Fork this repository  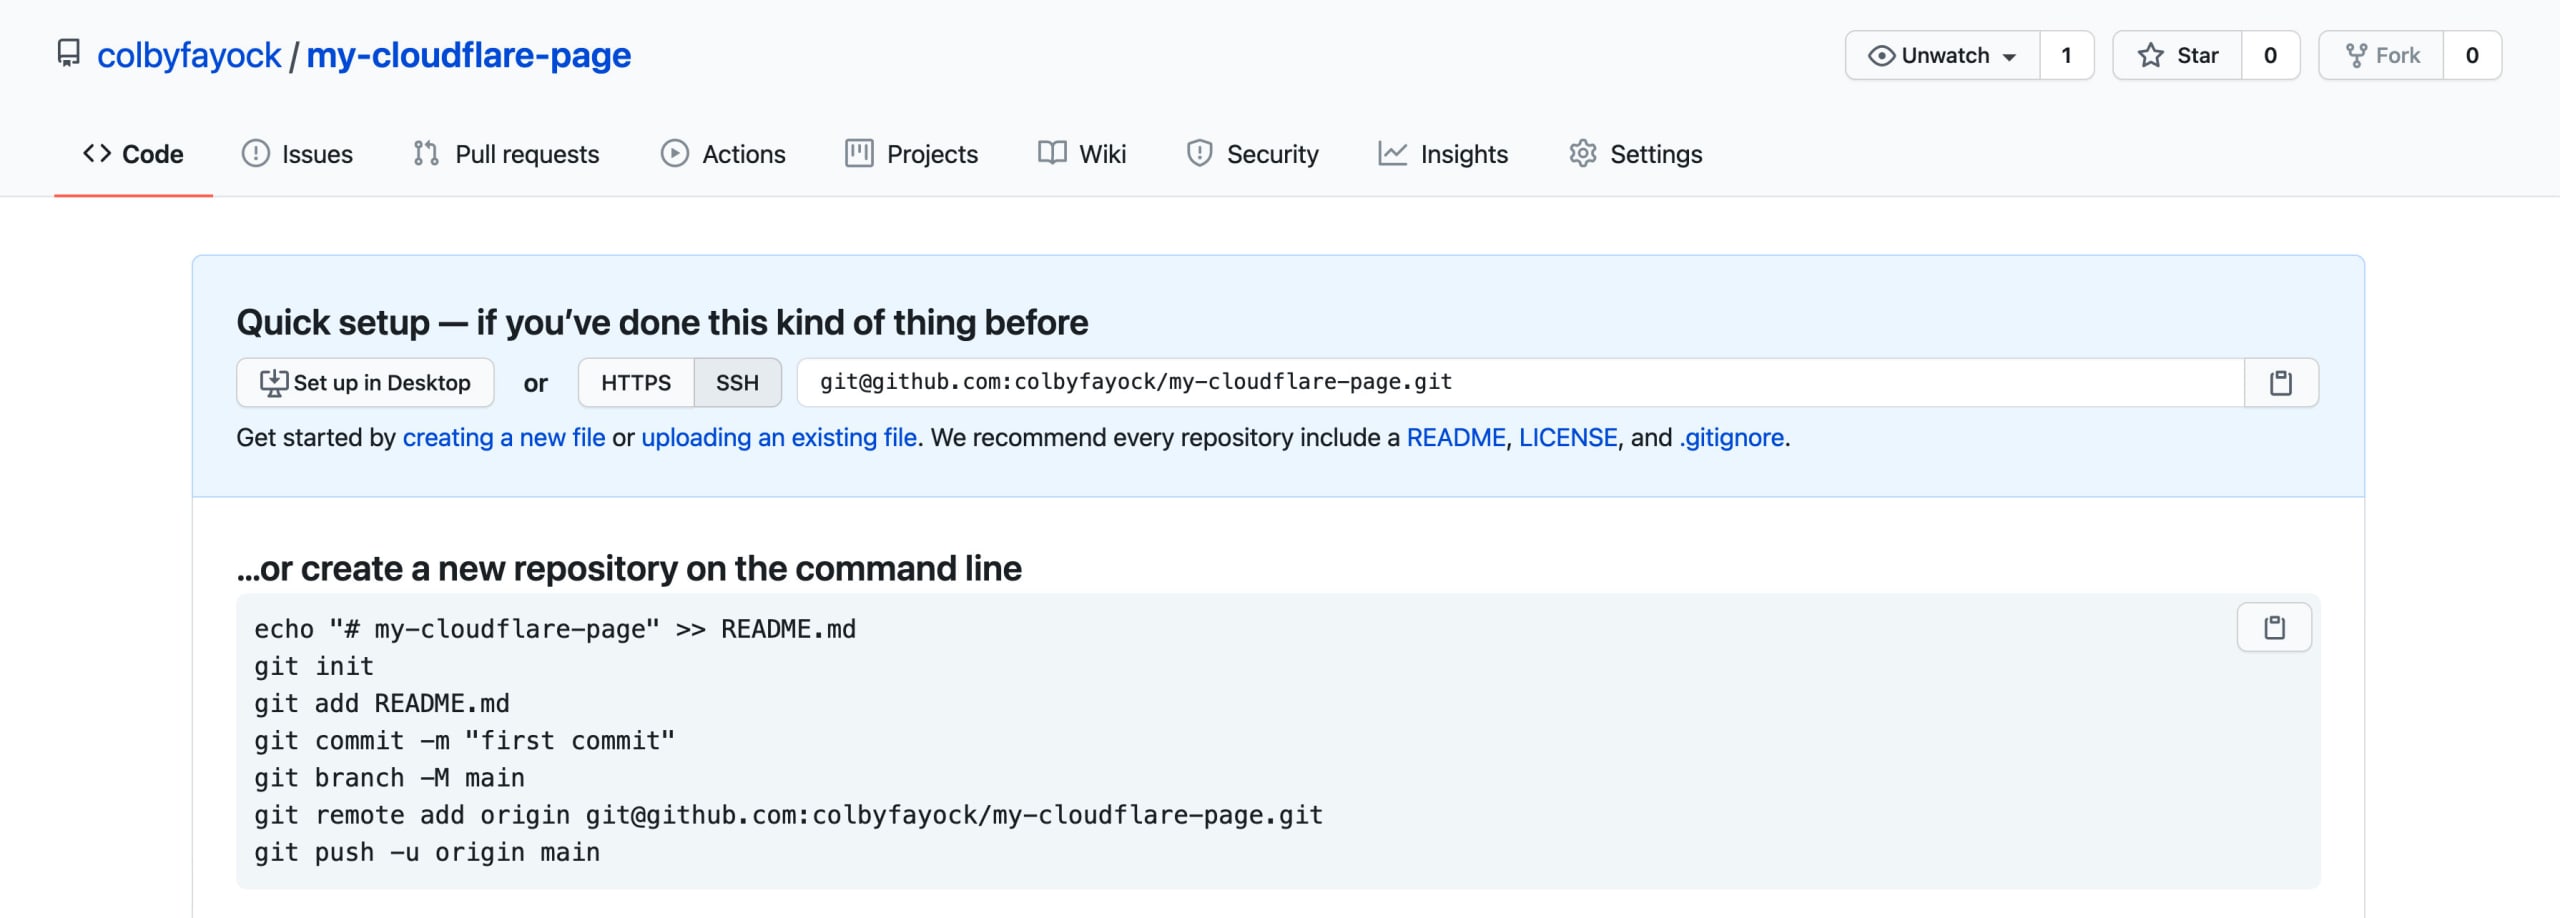(x=2381, y=55)
